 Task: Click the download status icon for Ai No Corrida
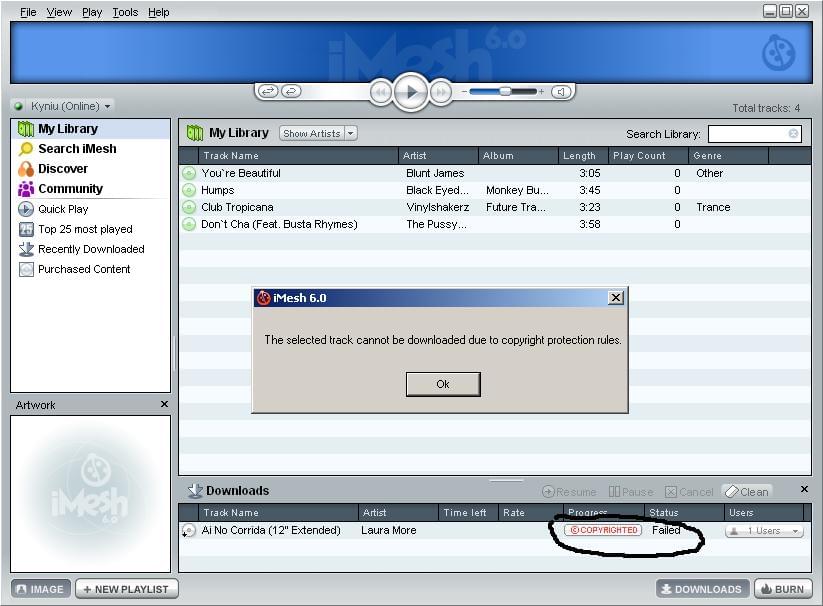point(188,531)
